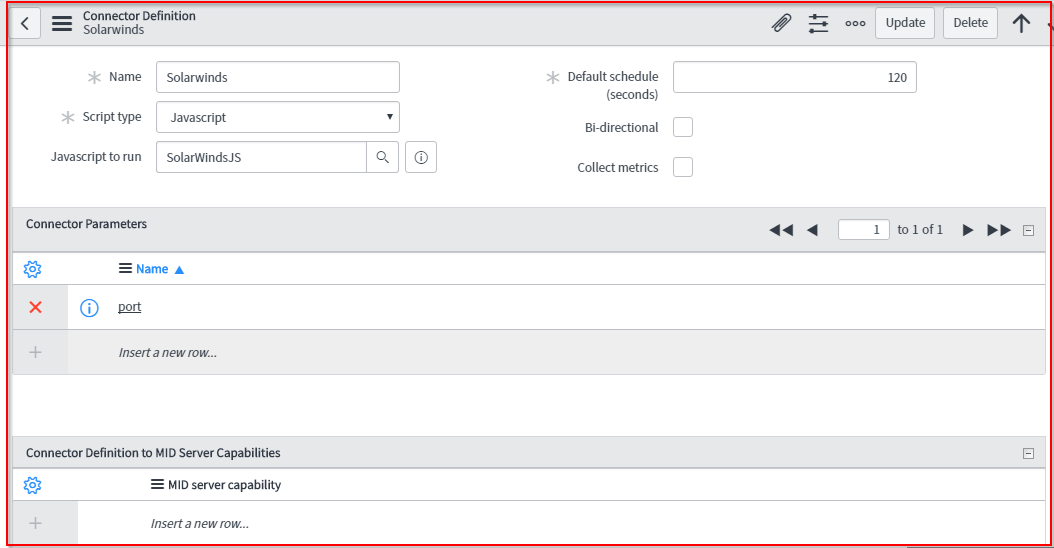This screenshot has height=548, width=1054.
Task: Open Name column menu icon
Action: pyautogui.click(x=125, y=268)
